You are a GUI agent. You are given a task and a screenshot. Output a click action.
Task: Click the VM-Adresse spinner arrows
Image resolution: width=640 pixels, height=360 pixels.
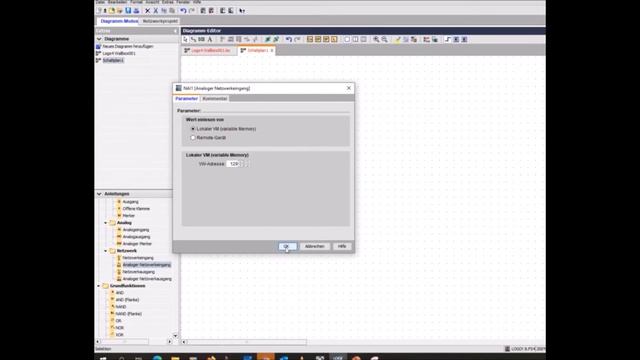(242, 164)
